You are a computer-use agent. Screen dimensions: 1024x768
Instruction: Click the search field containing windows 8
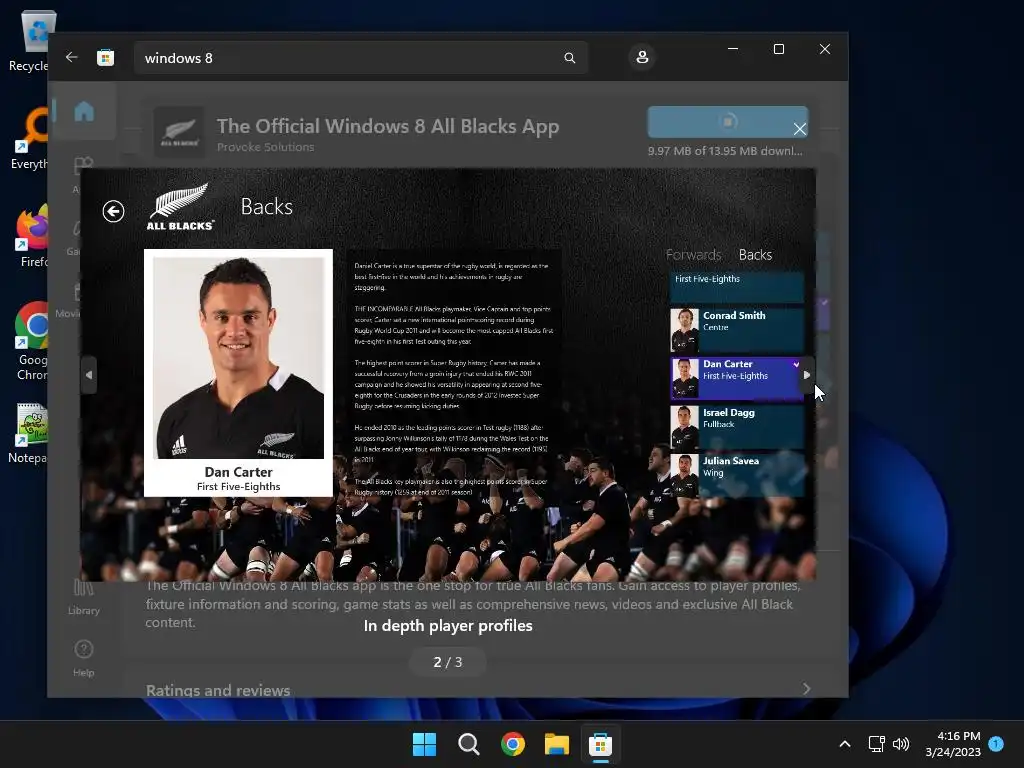coord(361,58)
